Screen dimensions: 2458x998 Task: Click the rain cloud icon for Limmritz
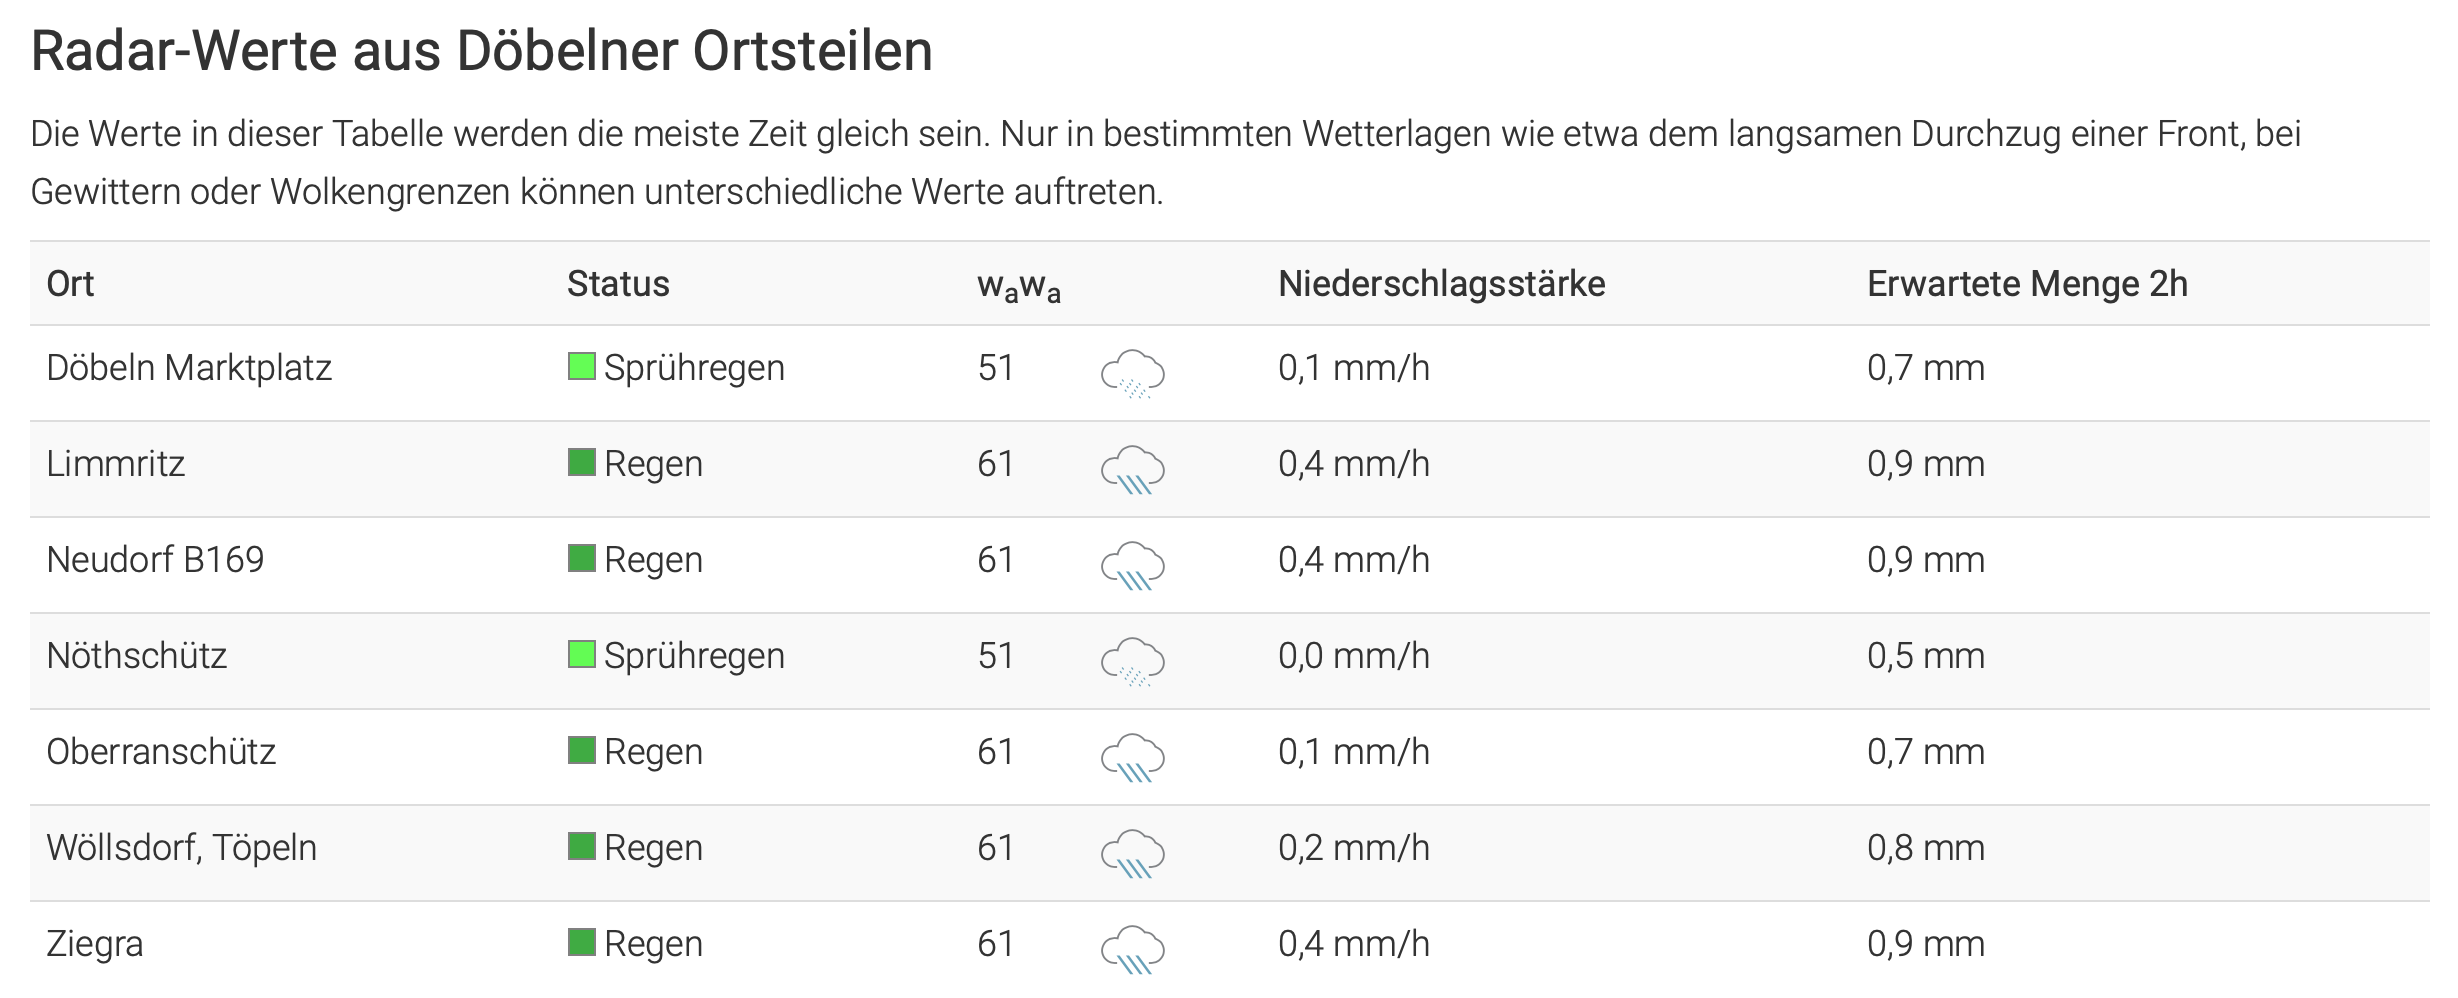click(x=1132, y=469)
